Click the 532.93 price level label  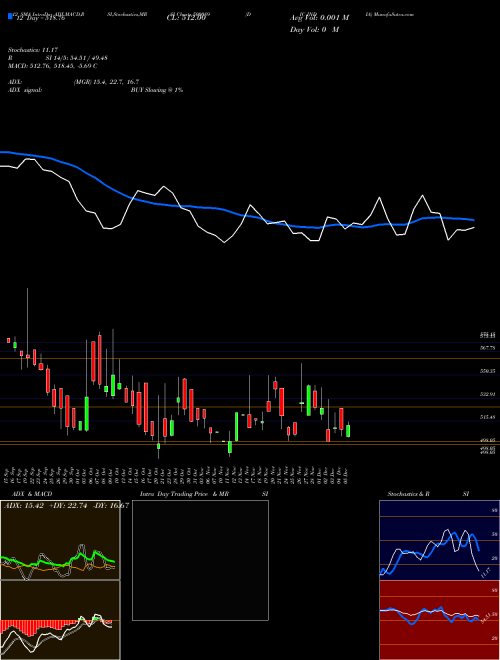click(x=488, y=394)
